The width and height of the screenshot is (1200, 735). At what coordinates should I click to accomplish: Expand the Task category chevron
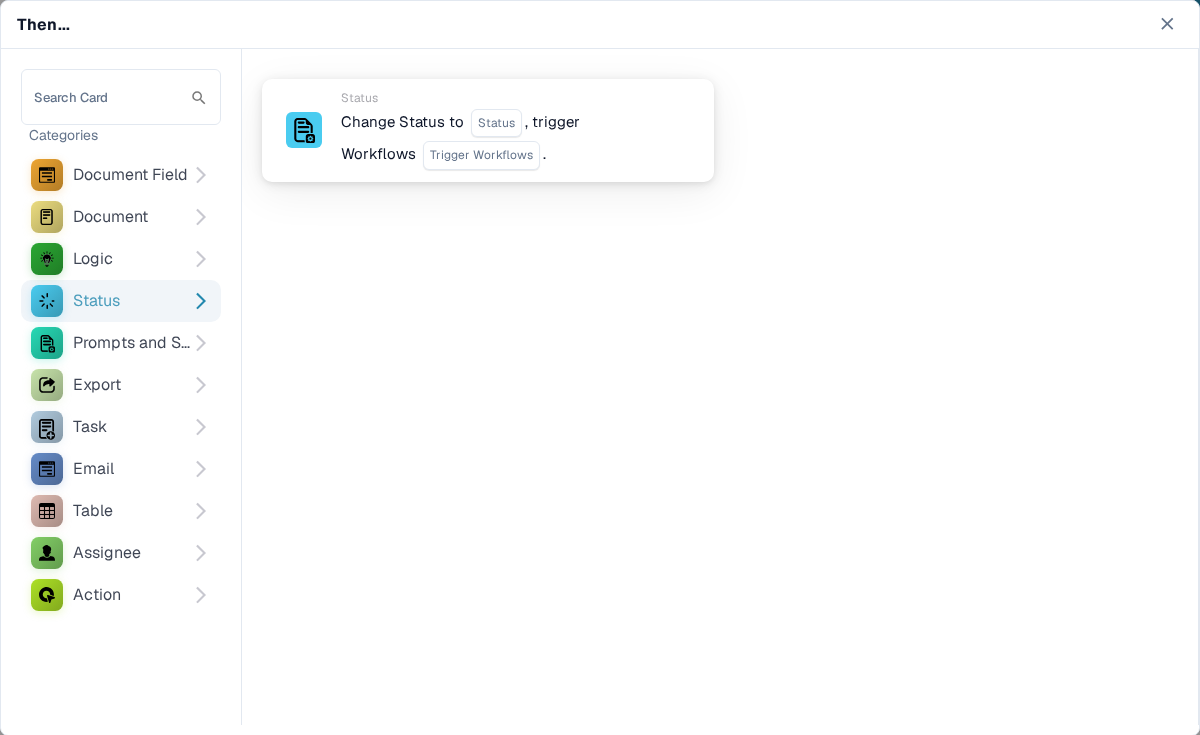(201, 427)
